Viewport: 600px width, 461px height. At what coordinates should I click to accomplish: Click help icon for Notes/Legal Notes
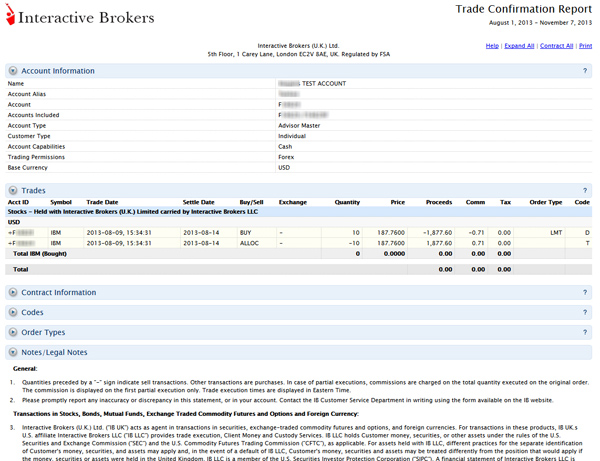point(585,352)
